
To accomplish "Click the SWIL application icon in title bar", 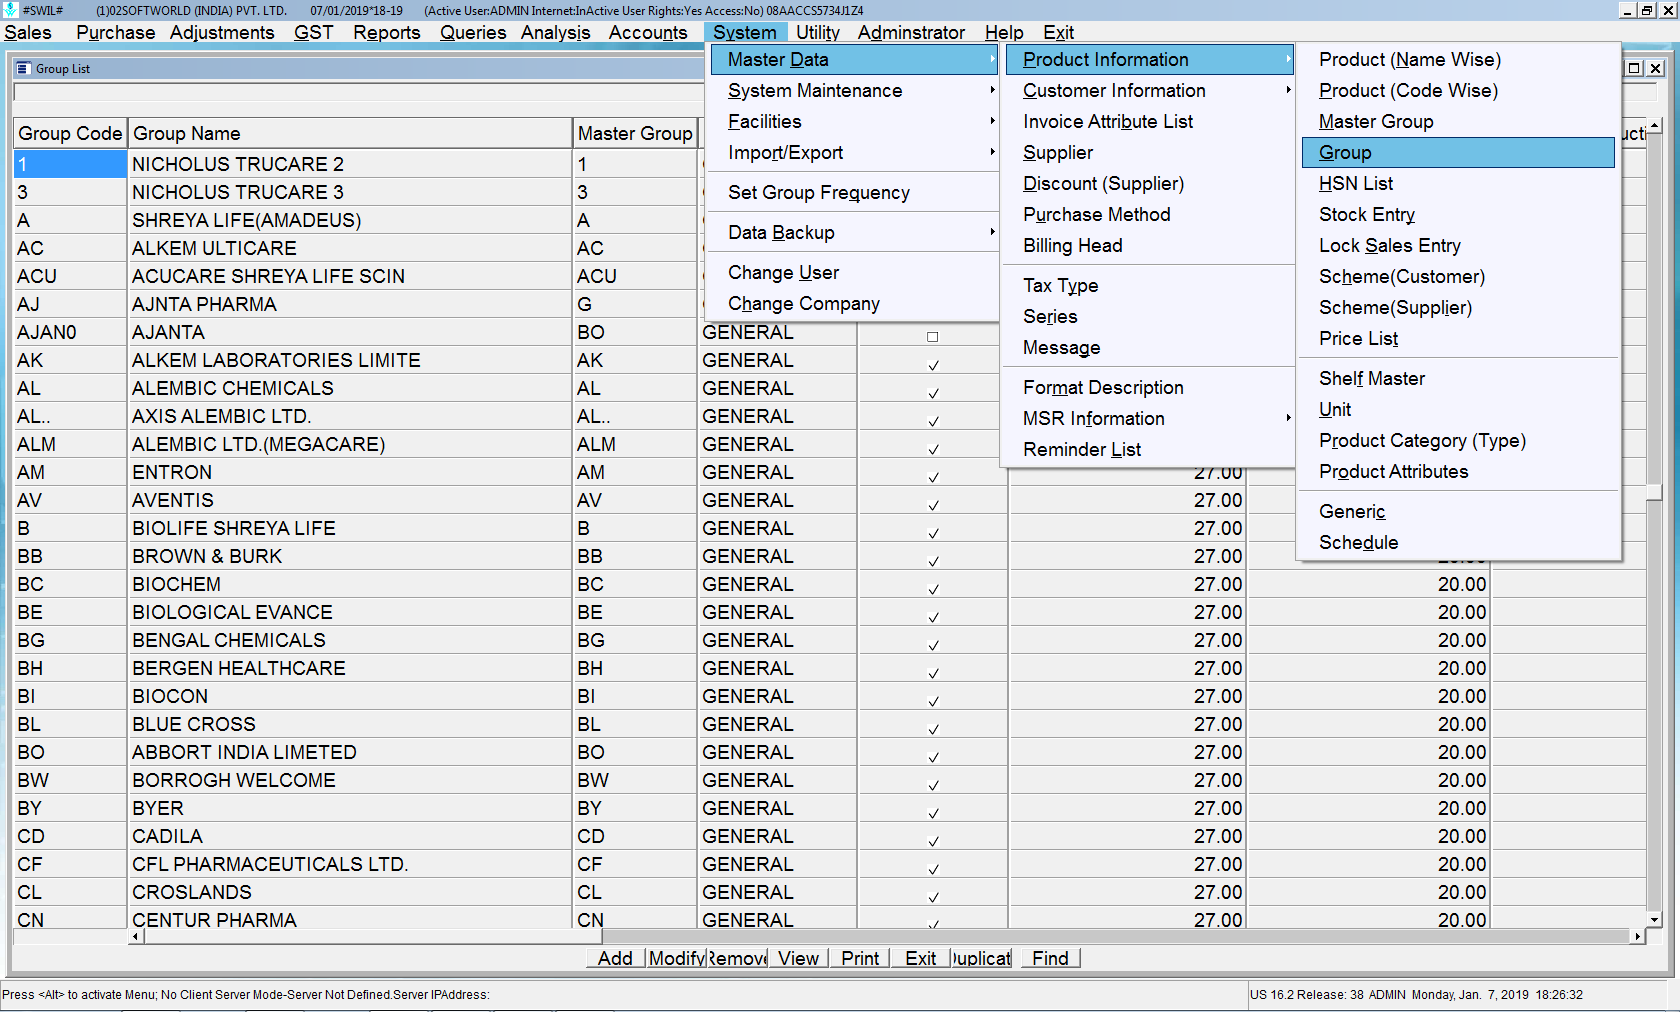I will 10,10.
